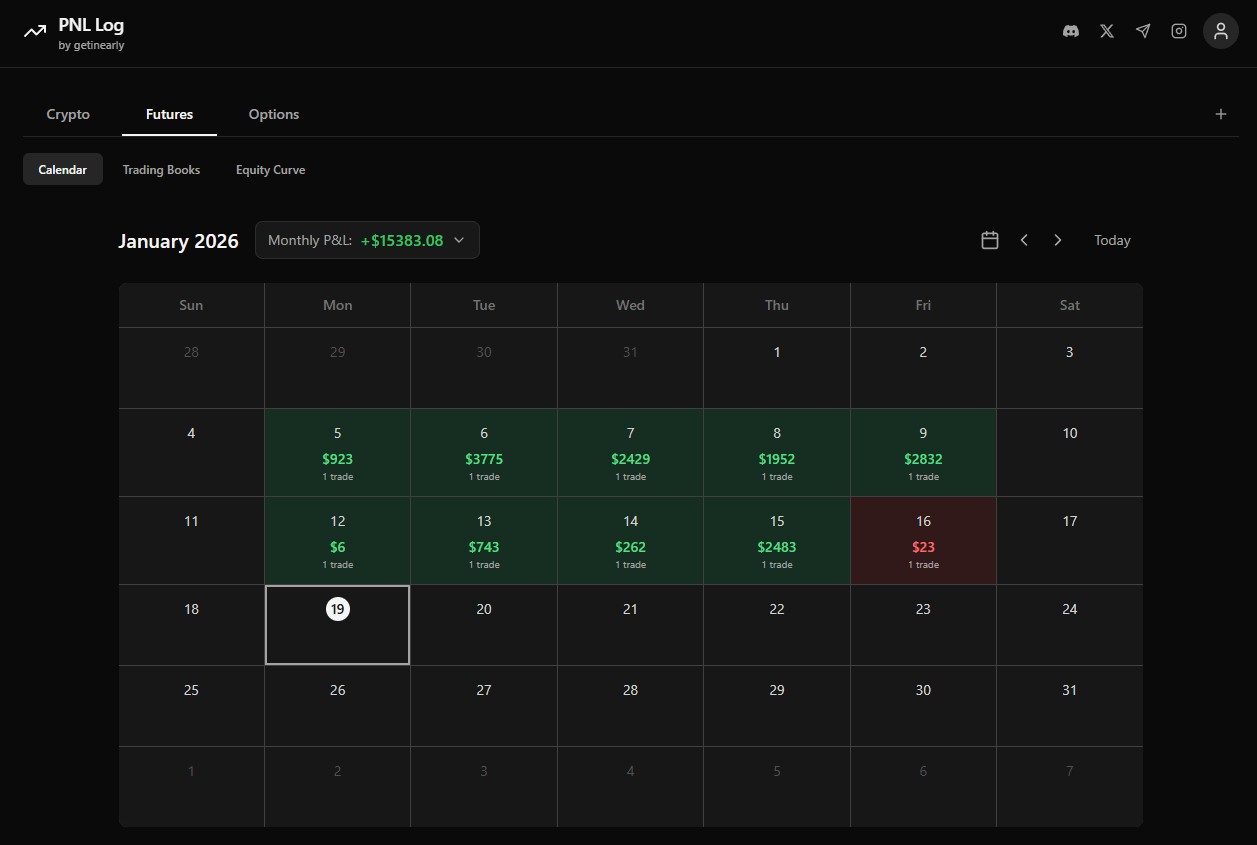This screenshot has width=1257, height=845.
Task: Click the PNL Log logo icon
Action: pos(35,31)
